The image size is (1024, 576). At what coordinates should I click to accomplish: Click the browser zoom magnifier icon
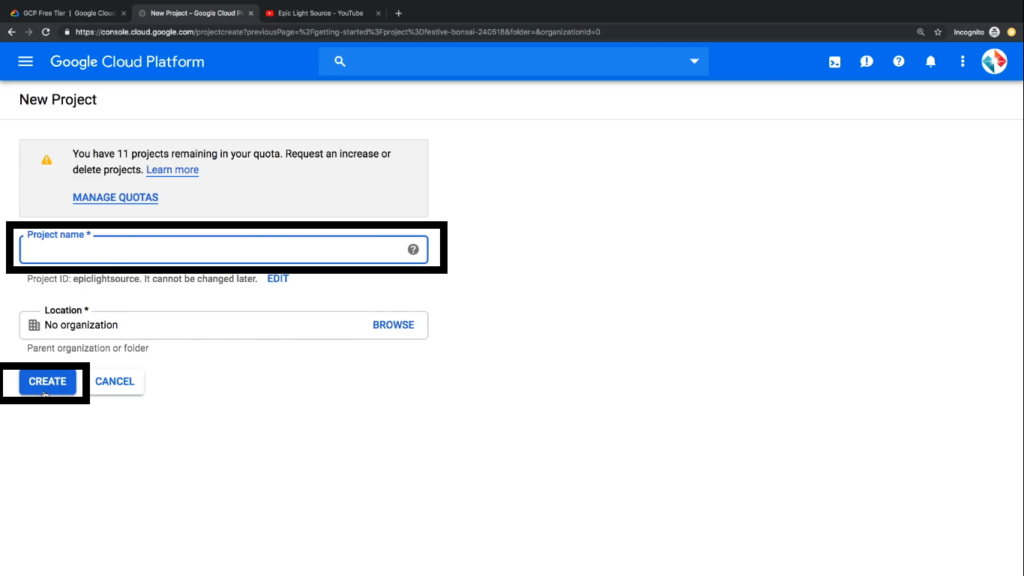pos(921,32)
